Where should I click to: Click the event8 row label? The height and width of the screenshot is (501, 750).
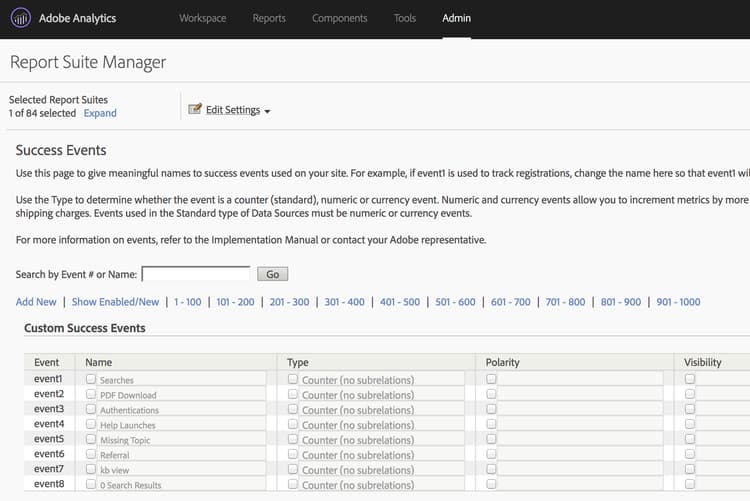point(49,484)
